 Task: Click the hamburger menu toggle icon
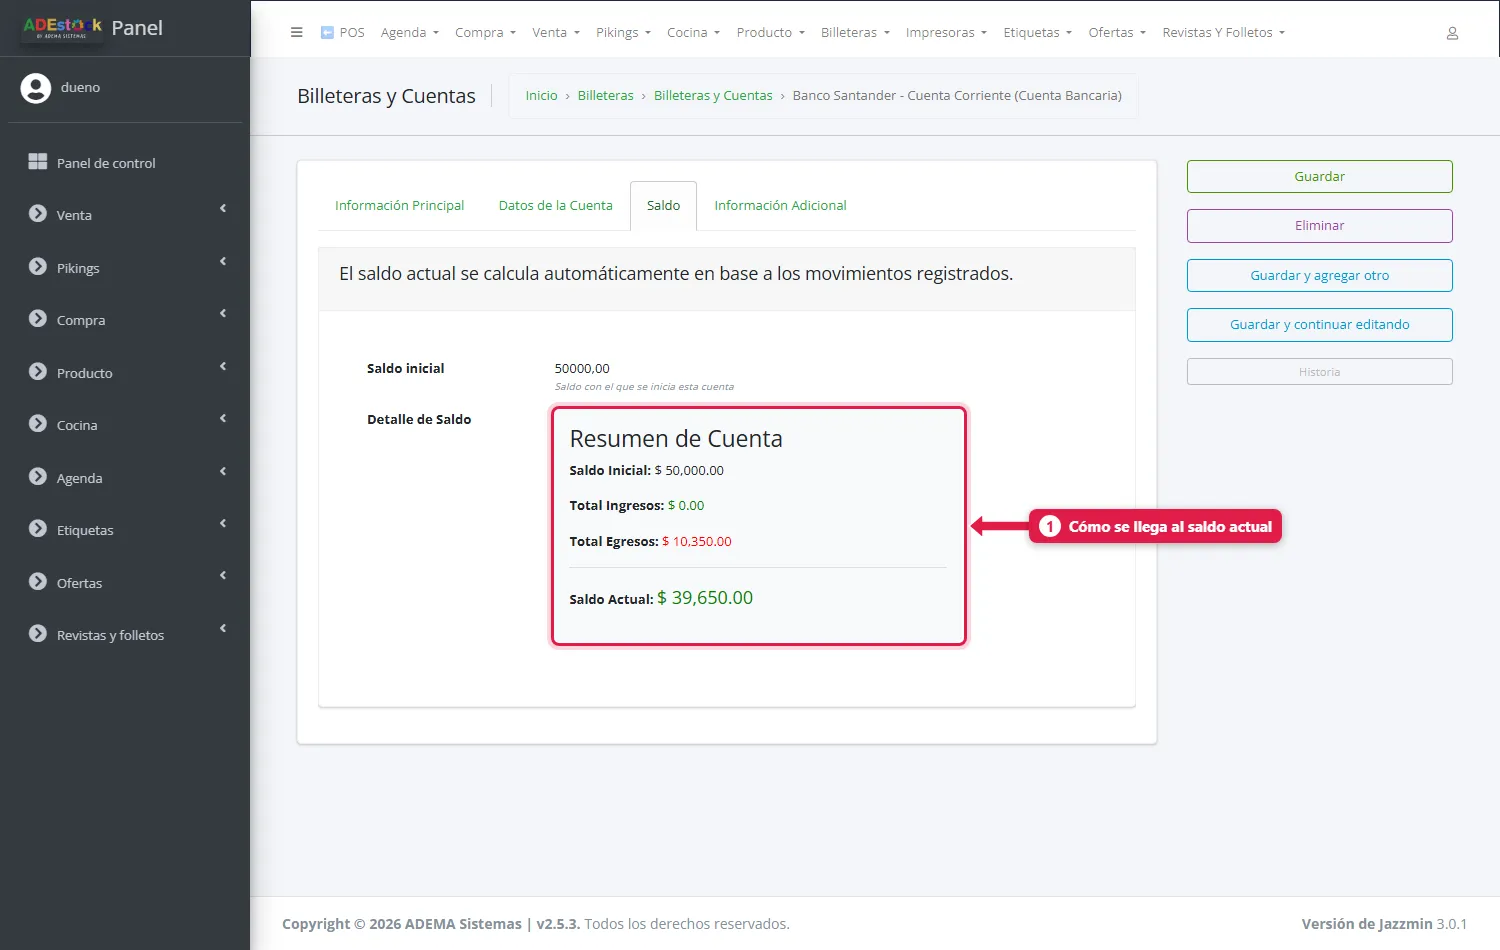tap(296, 32)
